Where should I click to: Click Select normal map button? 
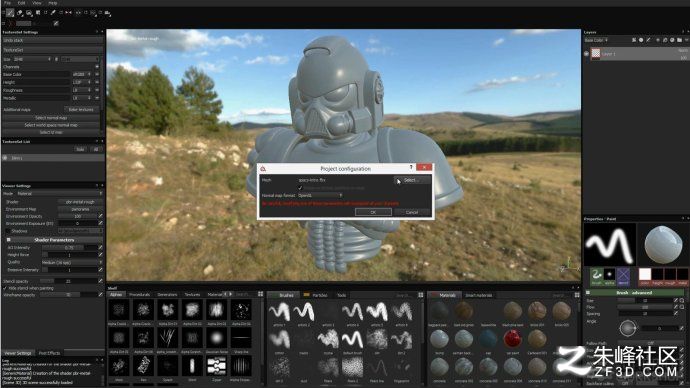click(51, 117)
